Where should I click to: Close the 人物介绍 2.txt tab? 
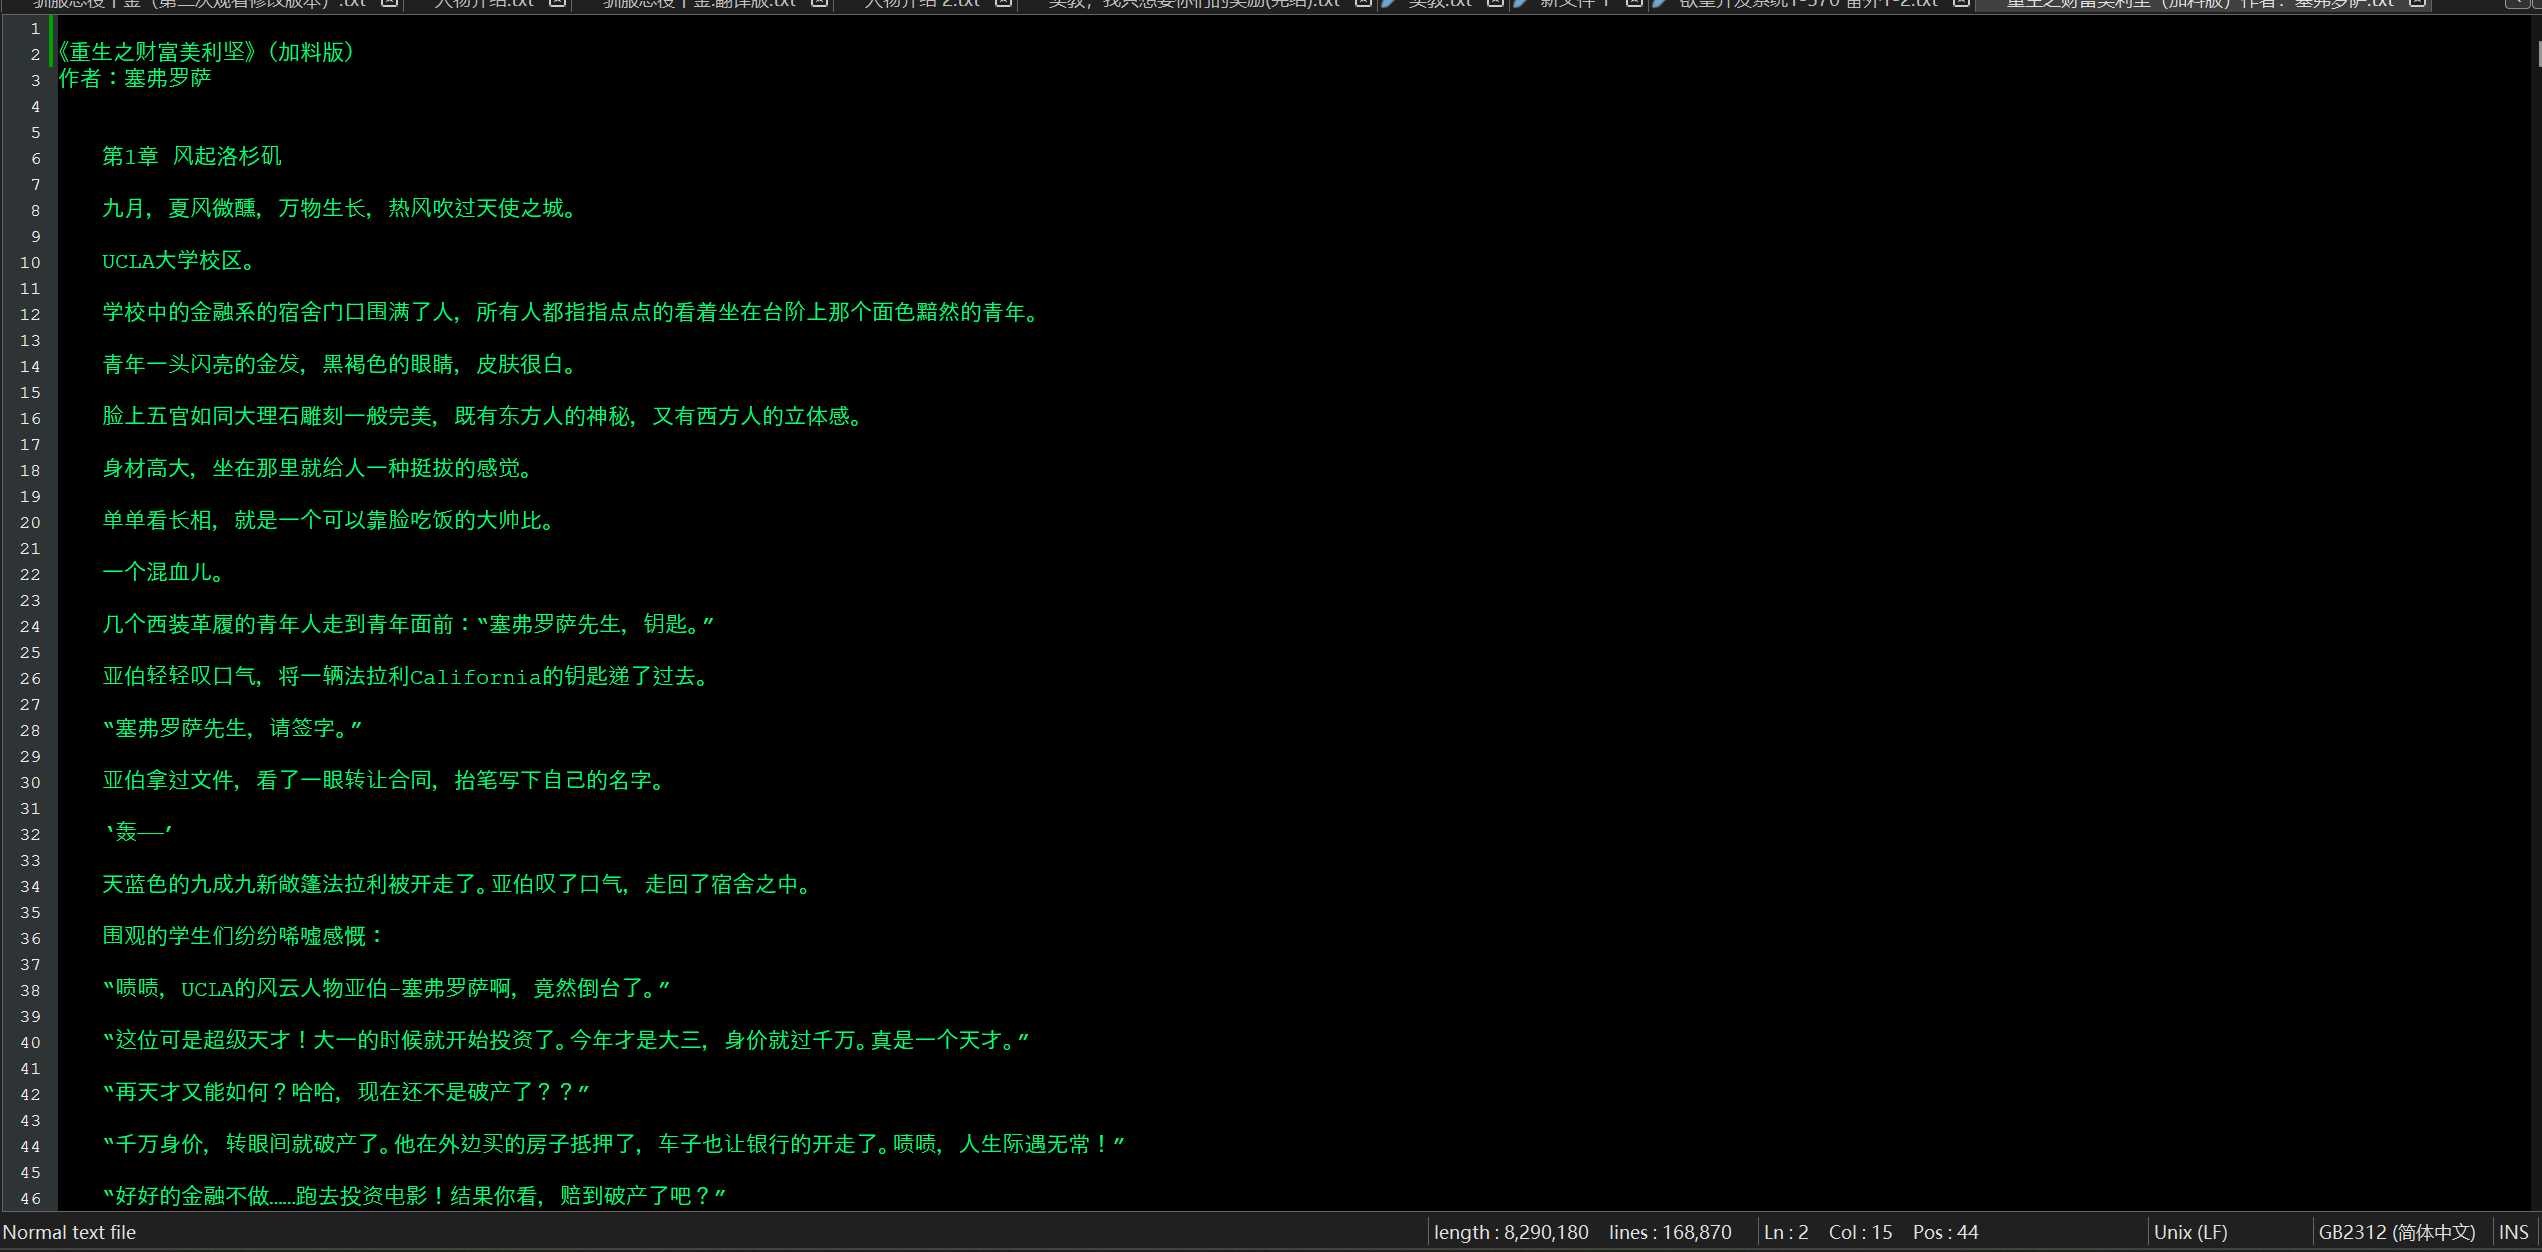click(x=1003, y=4)
